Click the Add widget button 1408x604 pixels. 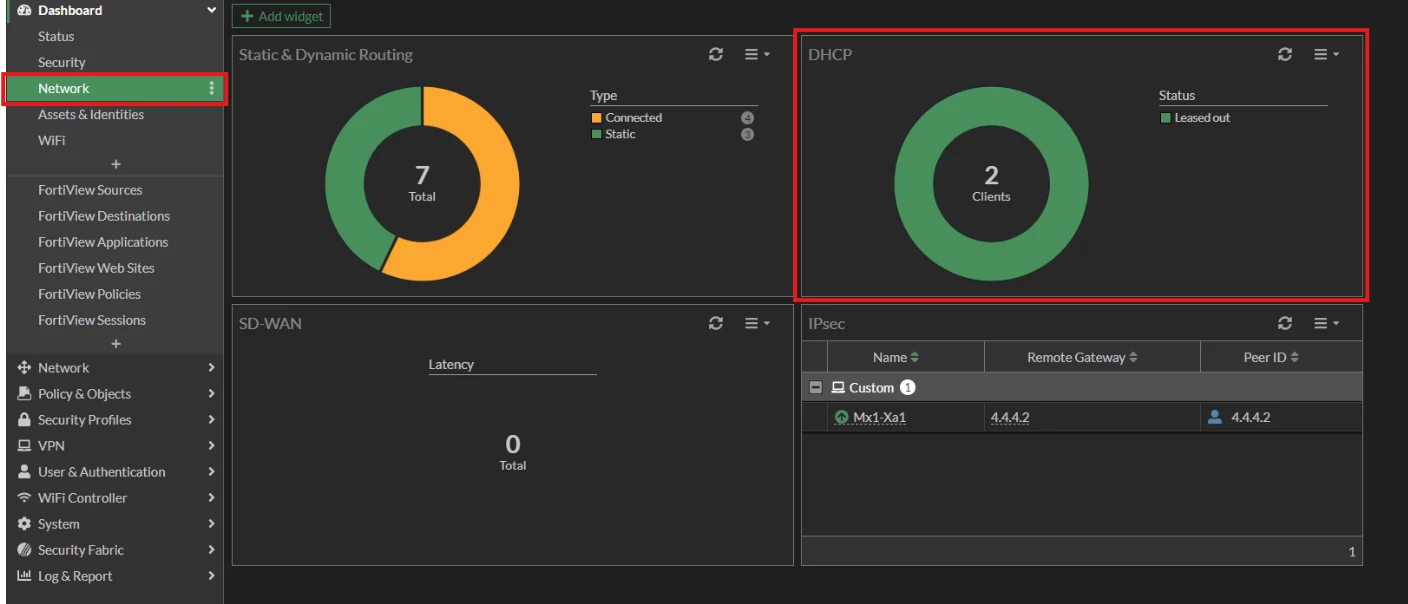(x=281, y=16)
